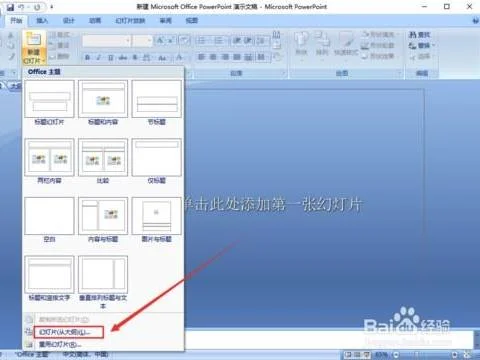This screenshot has width=480, height=360.
Task: Click the Justify alignment icon
Action: click(x=237, y=57)
